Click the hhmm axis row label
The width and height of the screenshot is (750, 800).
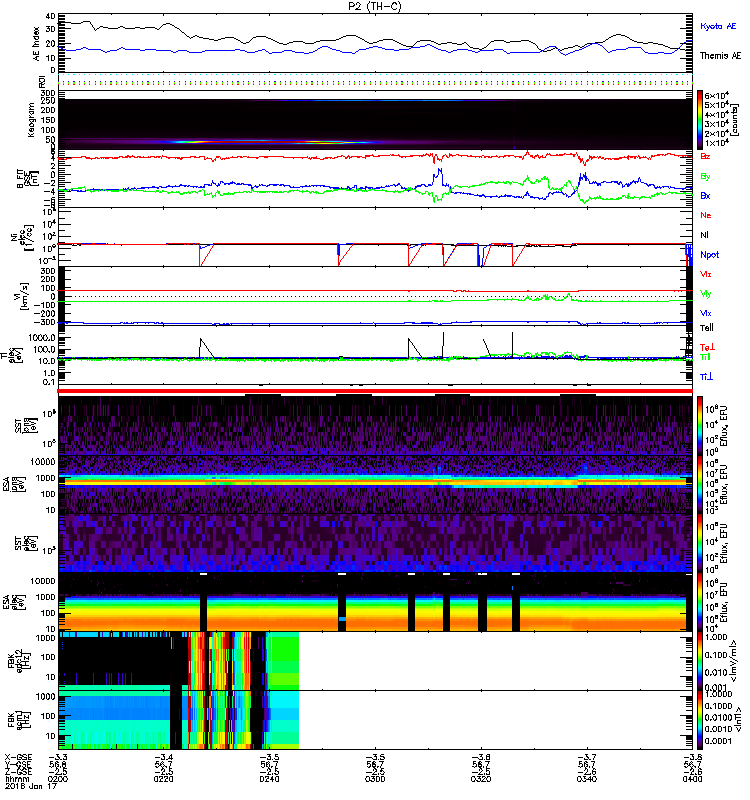[16, 779]
